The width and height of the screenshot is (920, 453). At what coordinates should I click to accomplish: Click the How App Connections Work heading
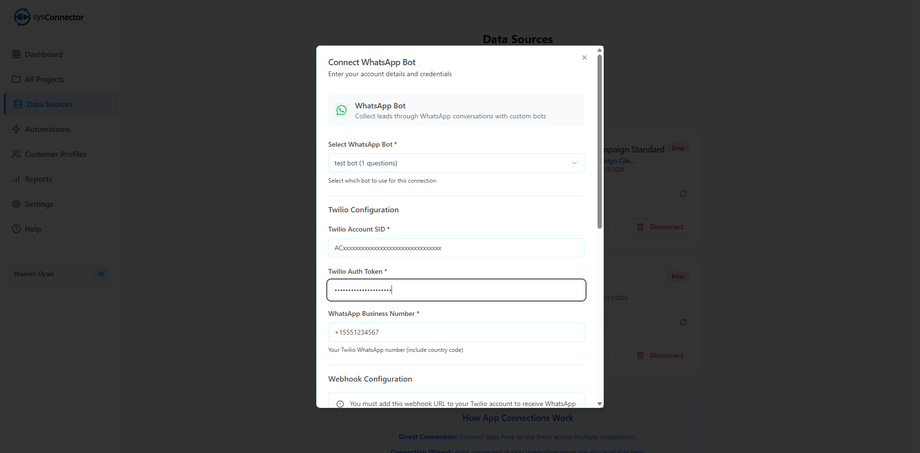(518, 418)
